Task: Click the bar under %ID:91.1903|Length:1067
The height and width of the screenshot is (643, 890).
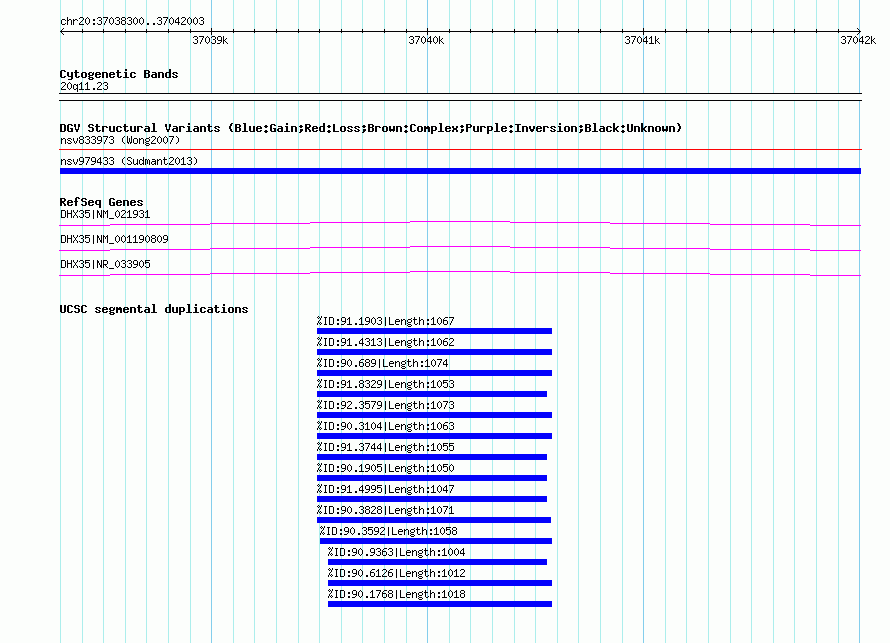Action: pyautogui.click(x=434, y=331)
